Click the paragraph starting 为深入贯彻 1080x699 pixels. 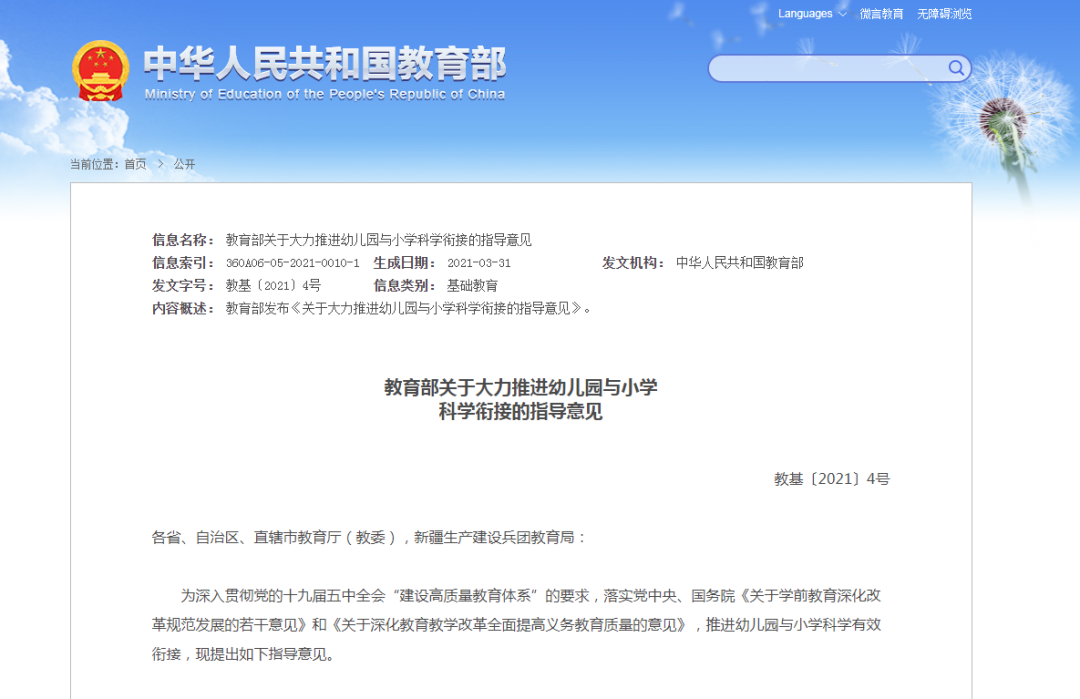[517, 625]
